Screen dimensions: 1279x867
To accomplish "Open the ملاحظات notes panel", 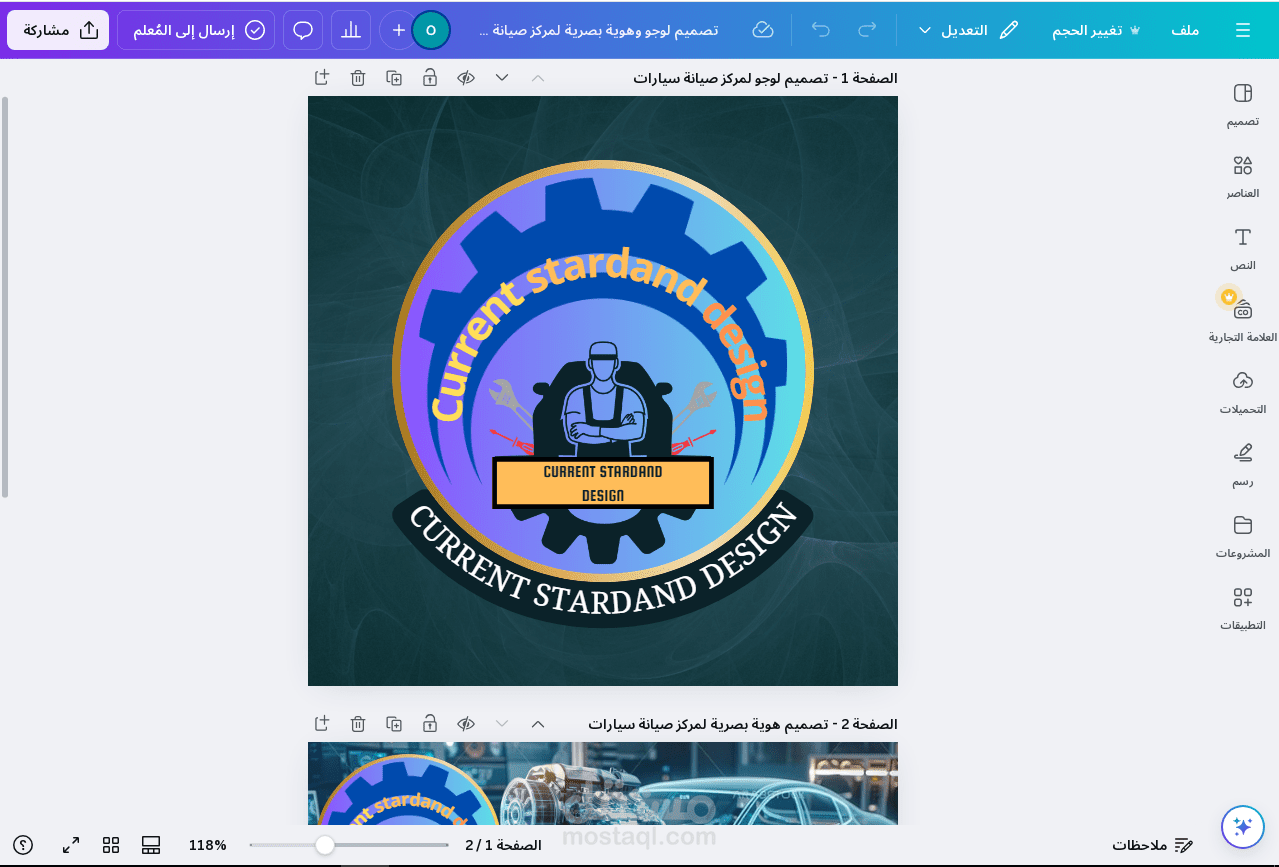I will coord(1153,845).
